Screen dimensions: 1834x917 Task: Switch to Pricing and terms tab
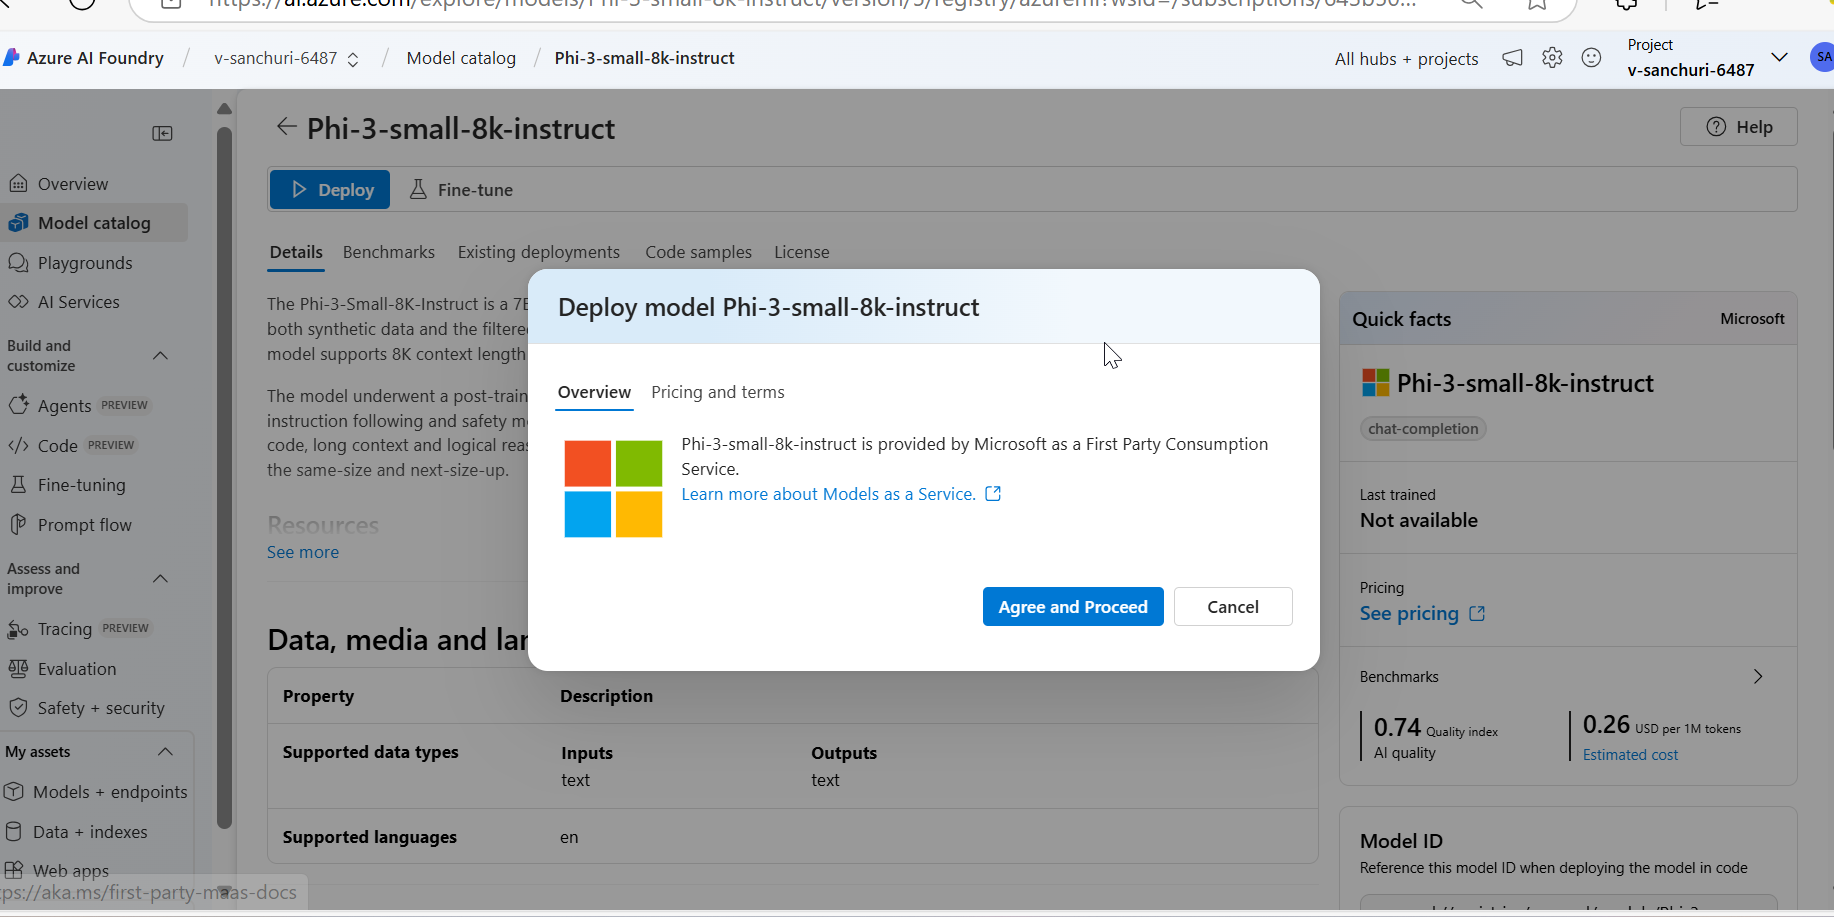point(718,392)
